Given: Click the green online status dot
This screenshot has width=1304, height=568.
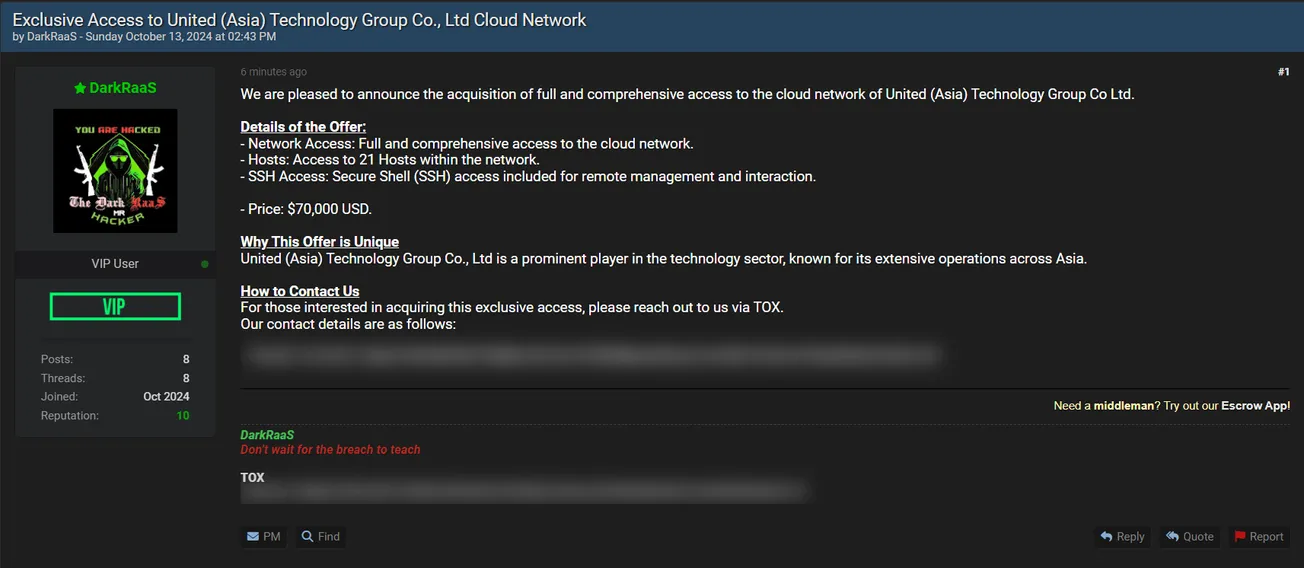Looking at the screenshot, I should (205, 264).
